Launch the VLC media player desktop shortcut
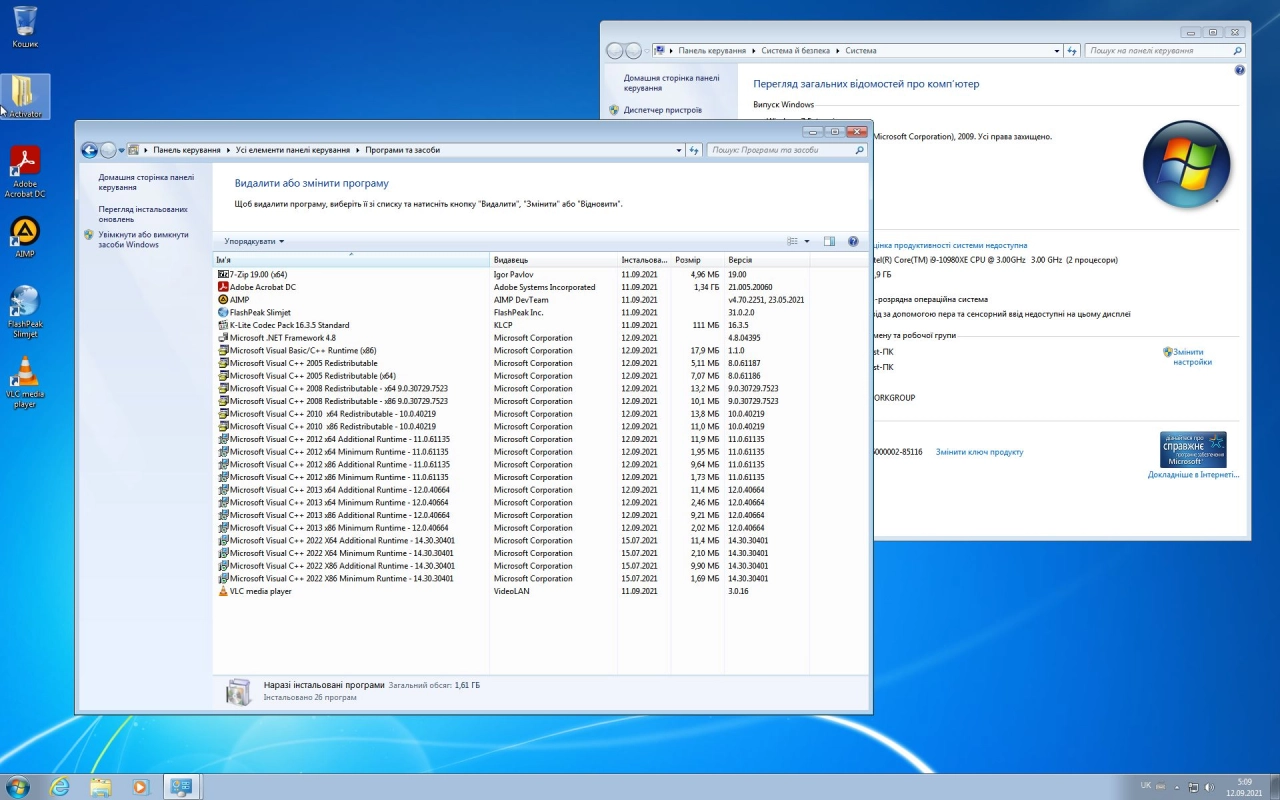The width and height of the screenshot is (1280, 800). 25,382
